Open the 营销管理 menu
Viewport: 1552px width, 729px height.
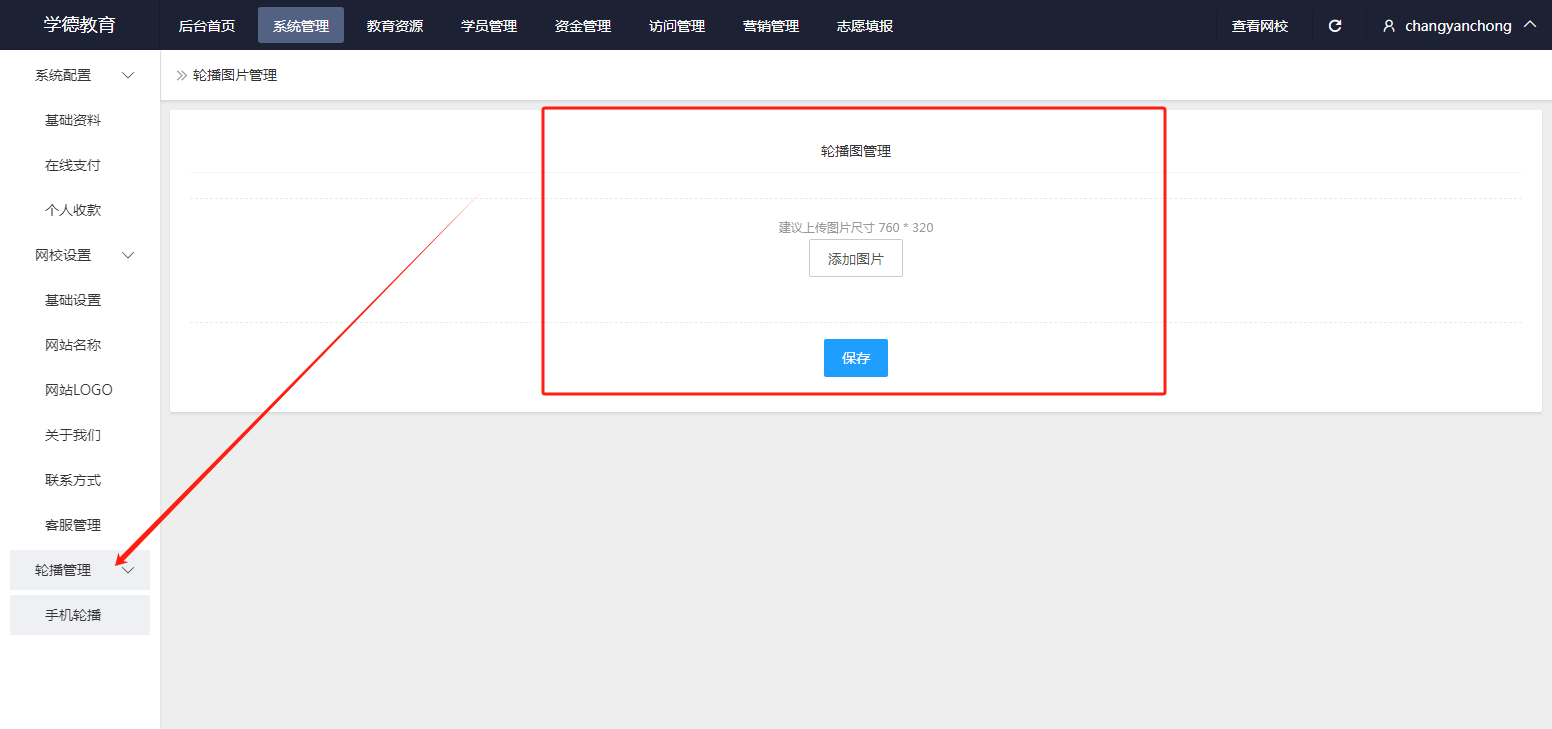click(771, 26)
